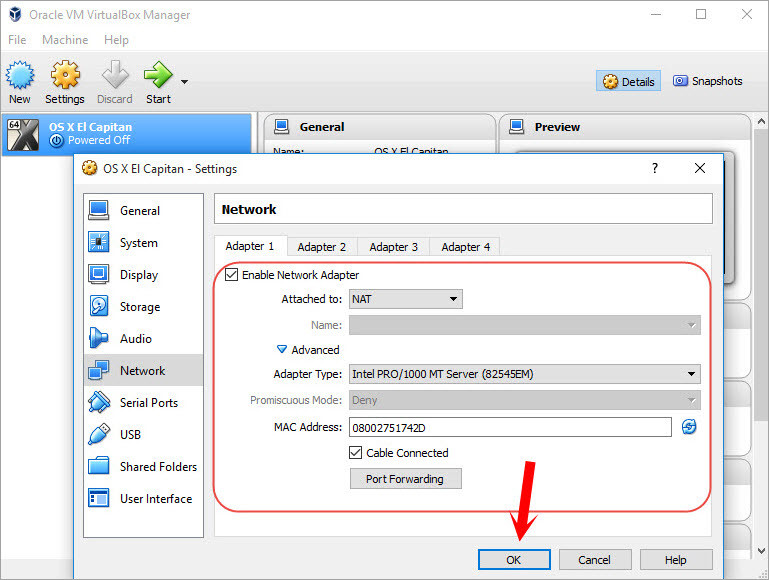Collapse the Advanced section triangle
The width and height of the screenshot is (769, 580).
[x=282, y=349]
